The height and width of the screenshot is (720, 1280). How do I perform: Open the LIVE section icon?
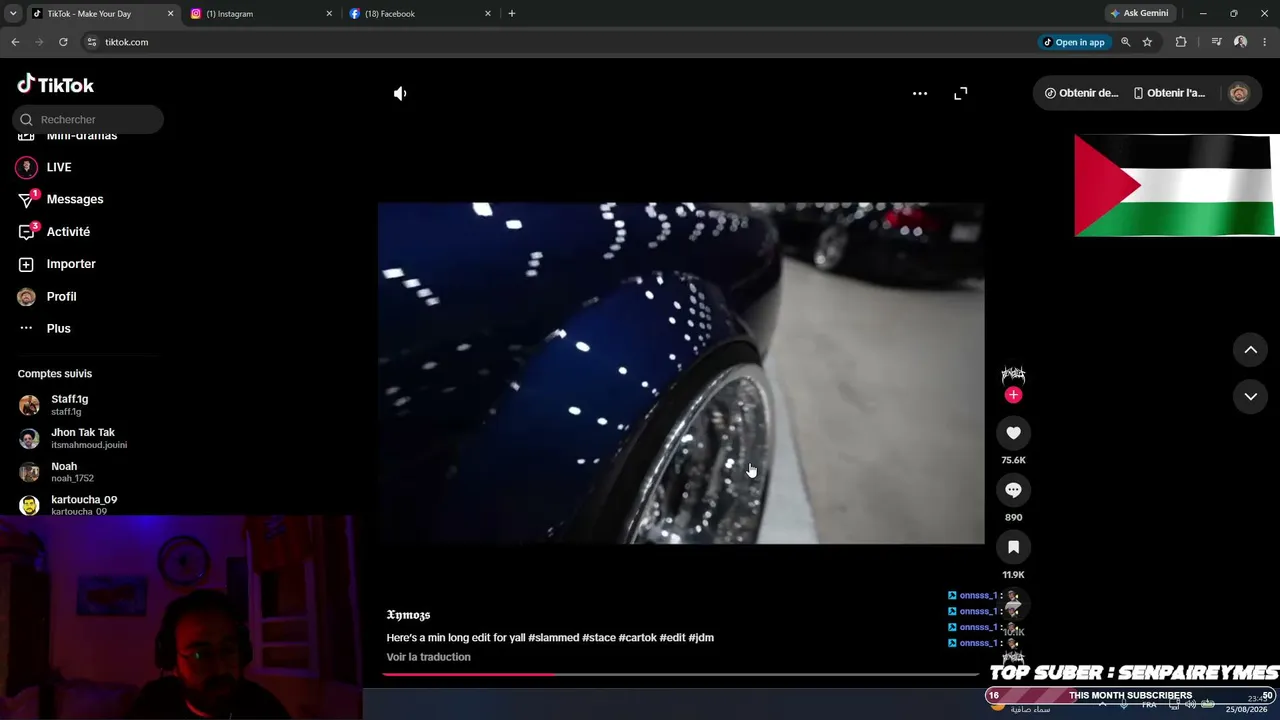[27, 167]
